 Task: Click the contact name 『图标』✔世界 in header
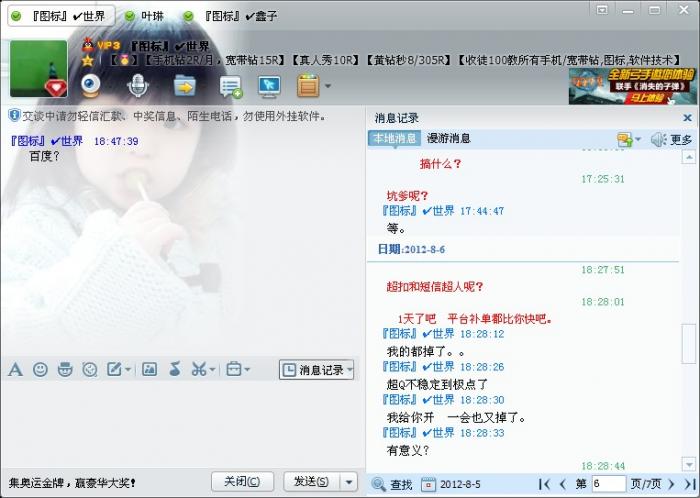[170, 46]
